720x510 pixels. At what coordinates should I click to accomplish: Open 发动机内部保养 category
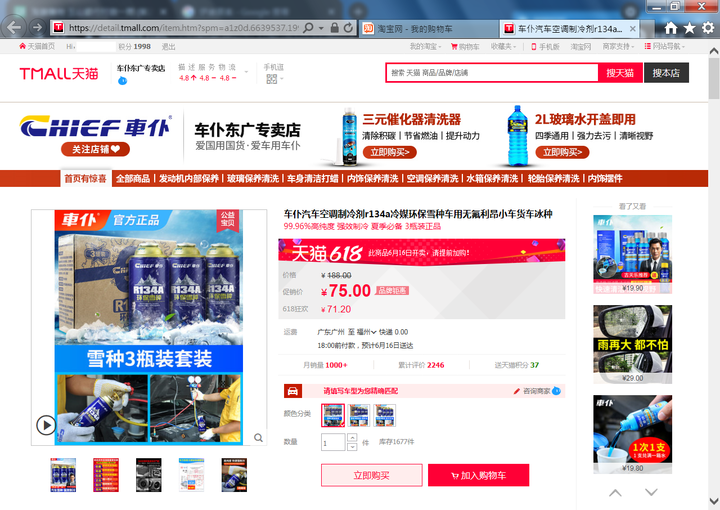(189, 179)
